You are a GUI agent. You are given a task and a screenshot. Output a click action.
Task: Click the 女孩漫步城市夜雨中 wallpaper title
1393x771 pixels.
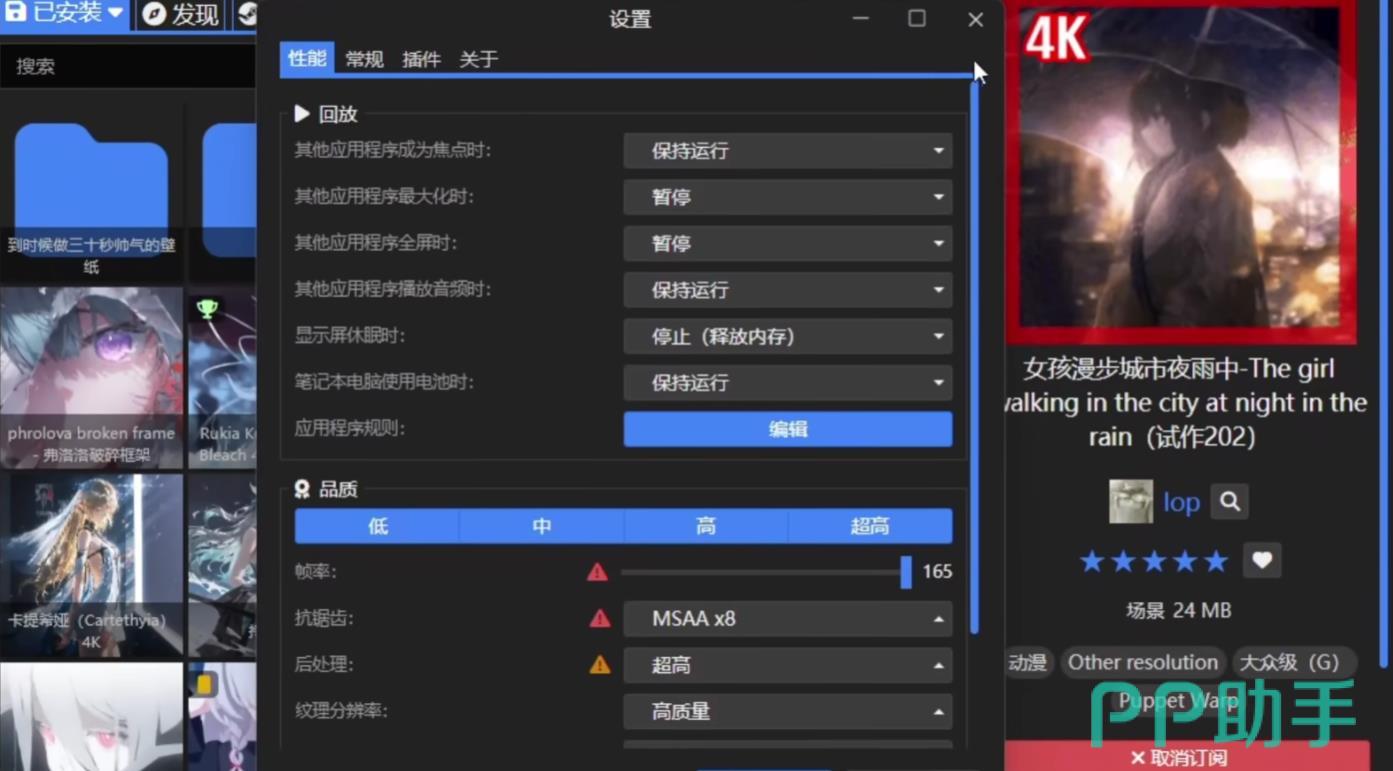point(1186,403)
